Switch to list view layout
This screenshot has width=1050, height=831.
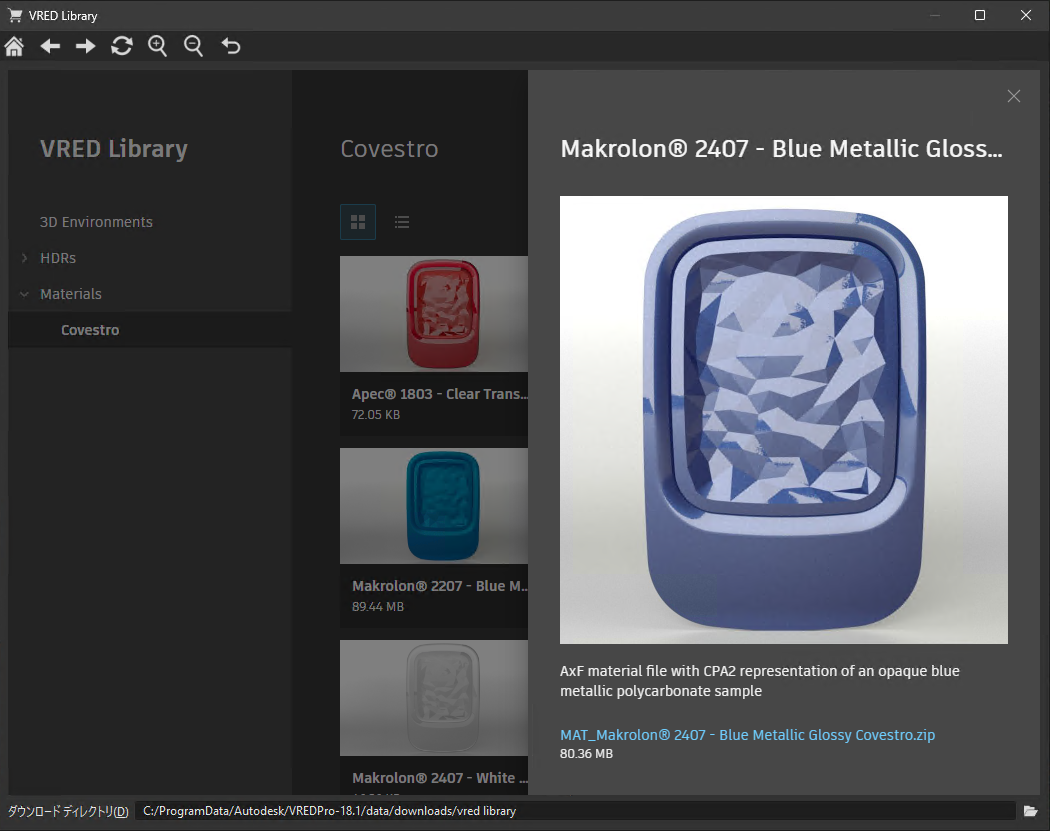point(402,221)
